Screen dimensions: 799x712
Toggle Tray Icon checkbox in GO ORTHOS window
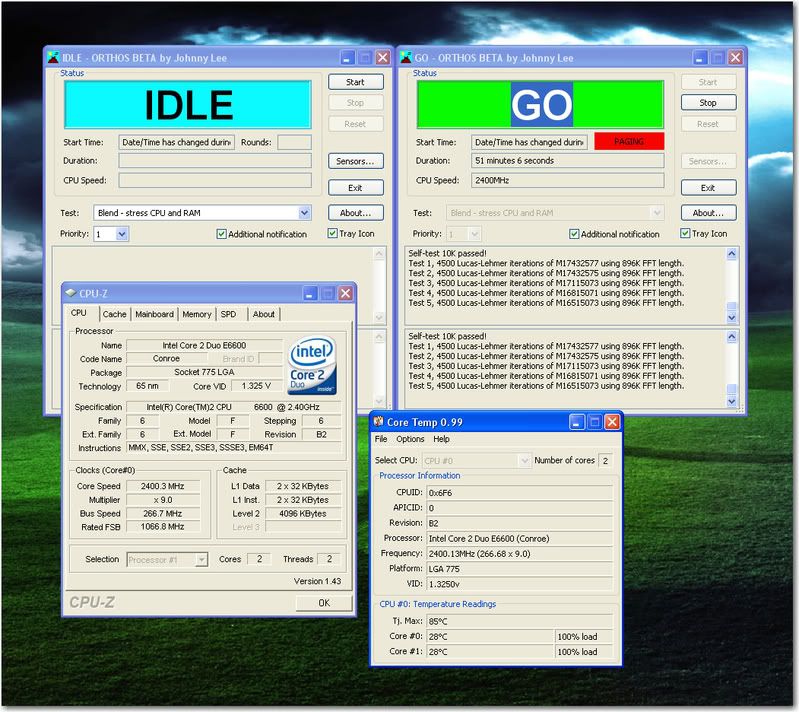click(x=685, y=233)
